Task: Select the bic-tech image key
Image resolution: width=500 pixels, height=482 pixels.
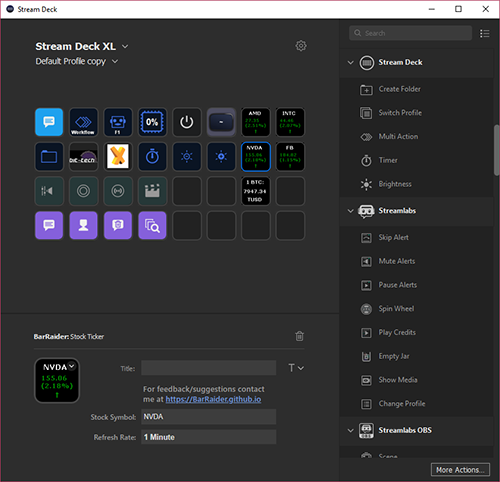Action: (x=83, y=156)
